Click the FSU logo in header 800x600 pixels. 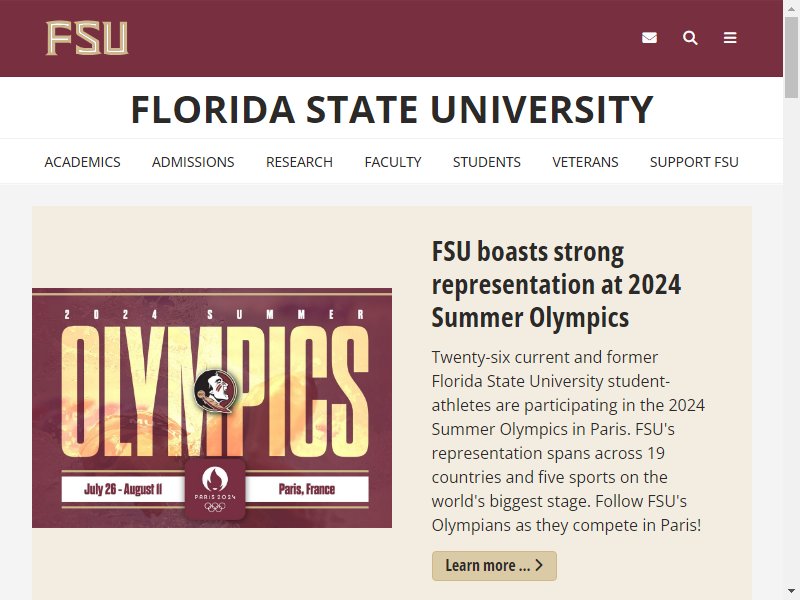(x=87, y=38)
